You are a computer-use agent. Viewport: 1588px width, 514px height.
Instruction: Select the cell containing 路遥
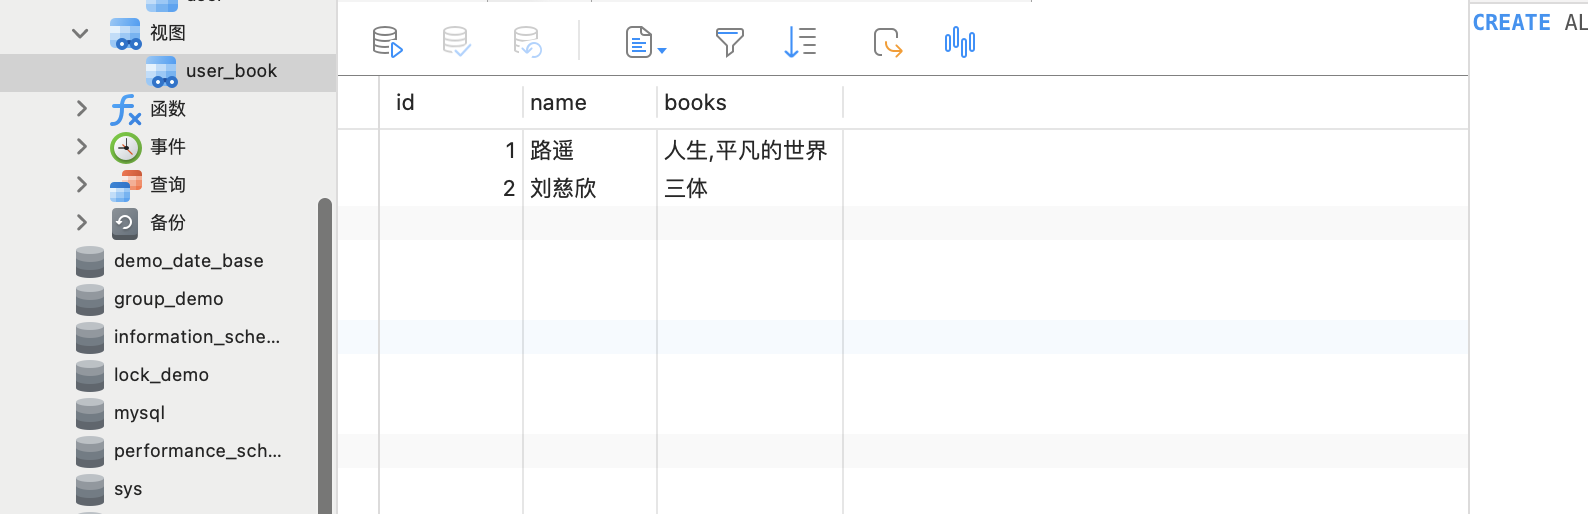(x=590, y=150)
